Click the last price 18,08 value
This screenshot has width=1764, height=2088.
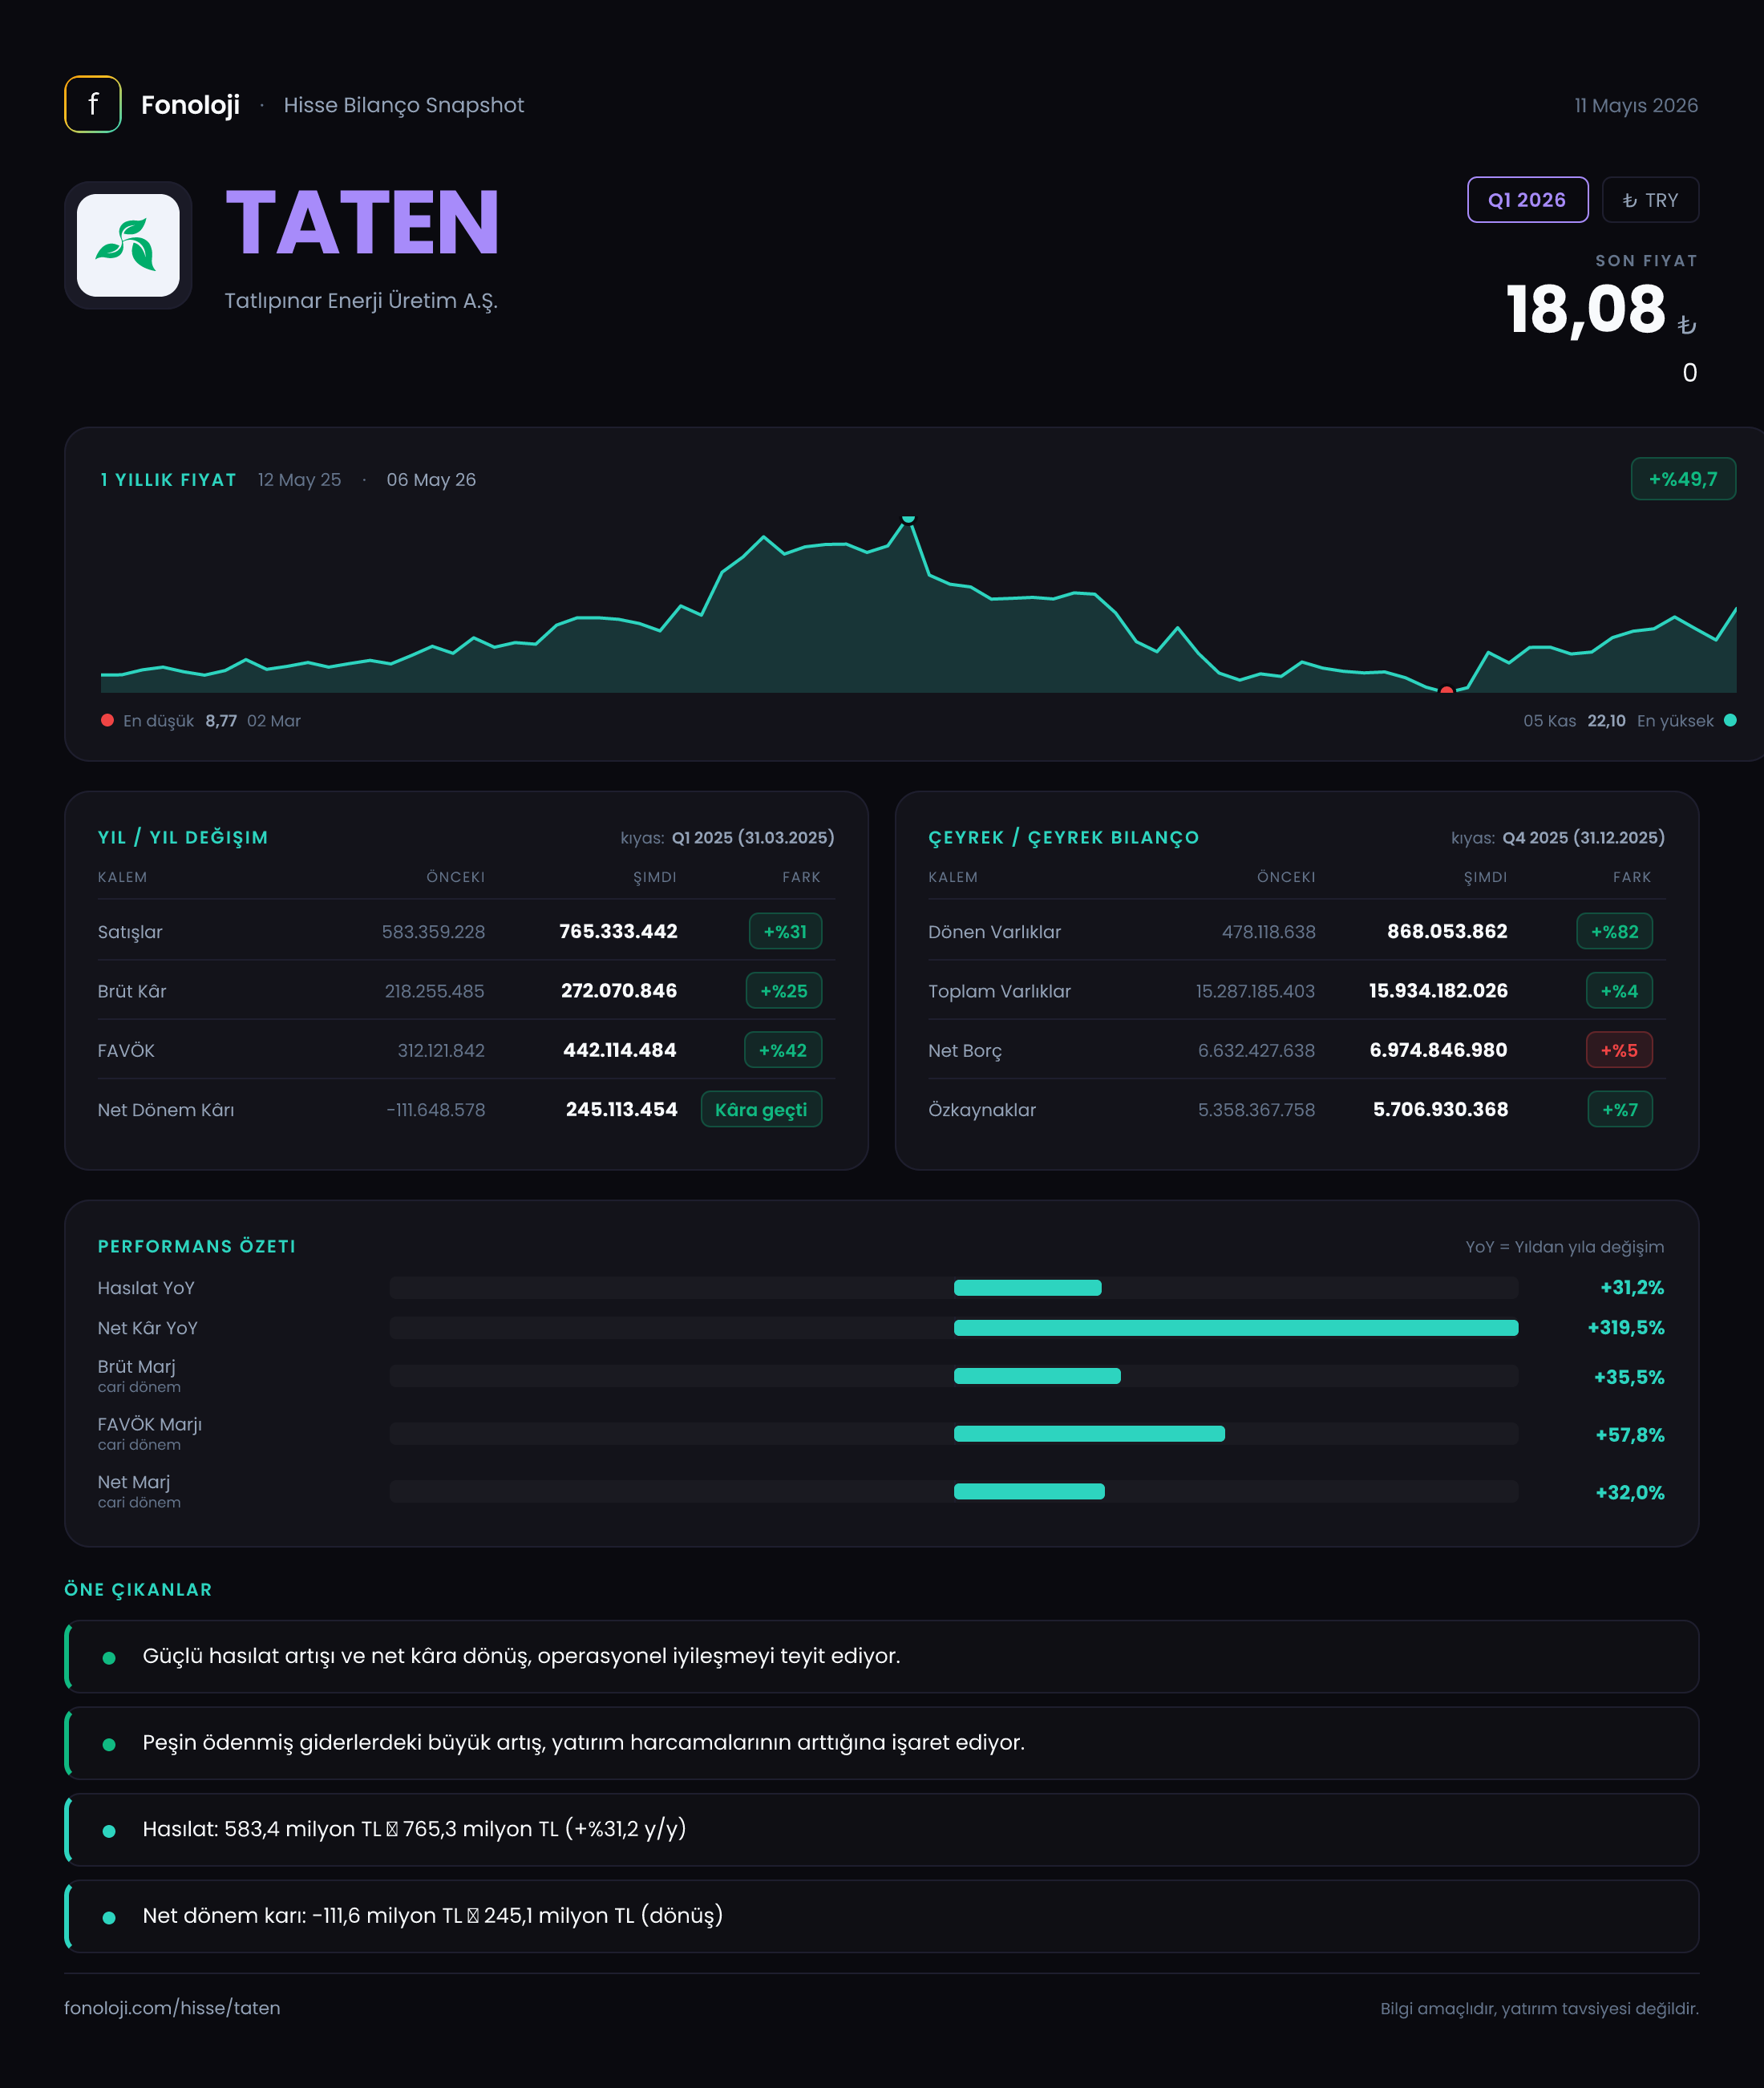(1586, 309)
